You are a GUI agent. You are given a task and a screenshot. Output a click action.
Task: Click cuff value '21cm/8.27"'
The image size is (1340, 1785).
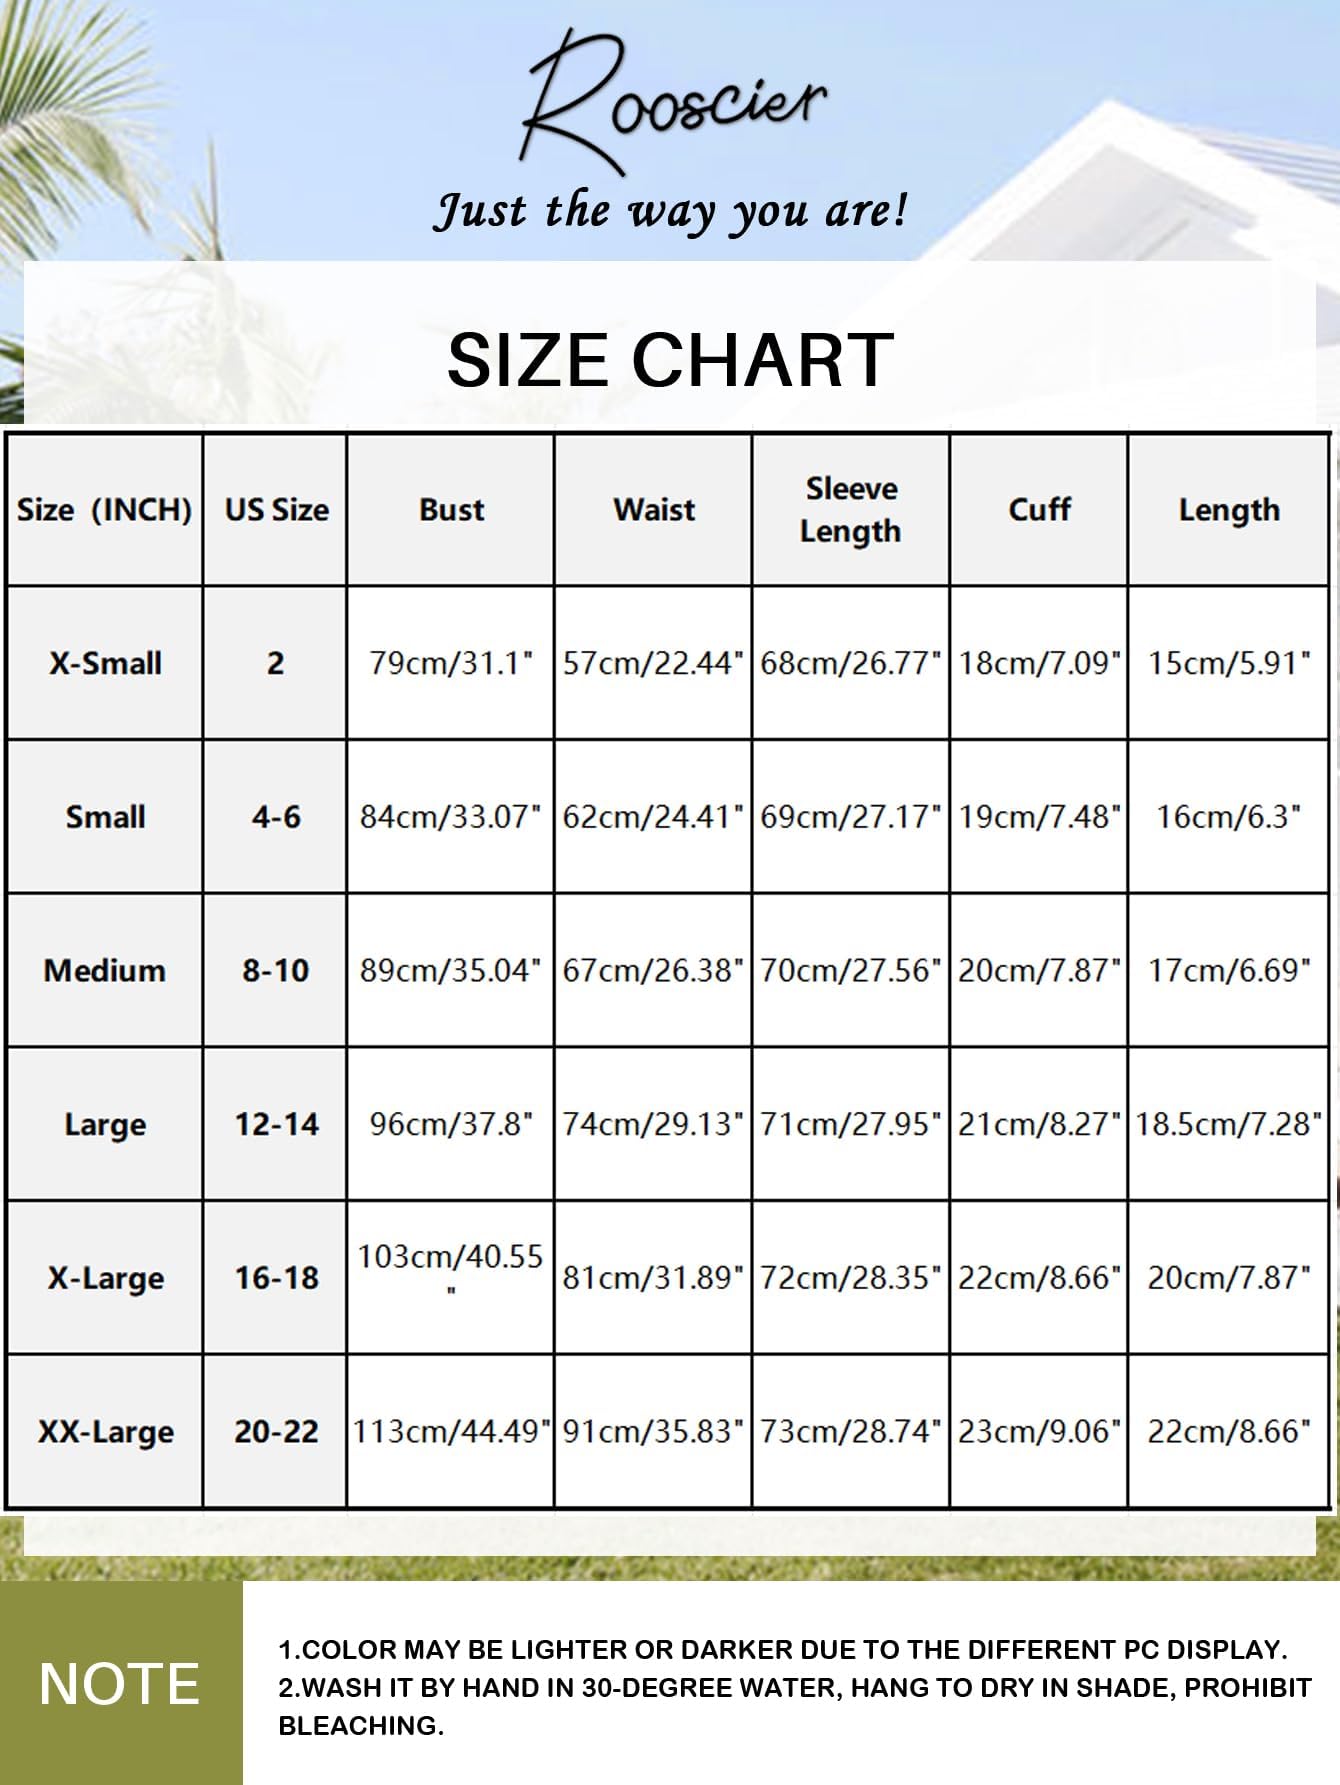[1039, 1124]
